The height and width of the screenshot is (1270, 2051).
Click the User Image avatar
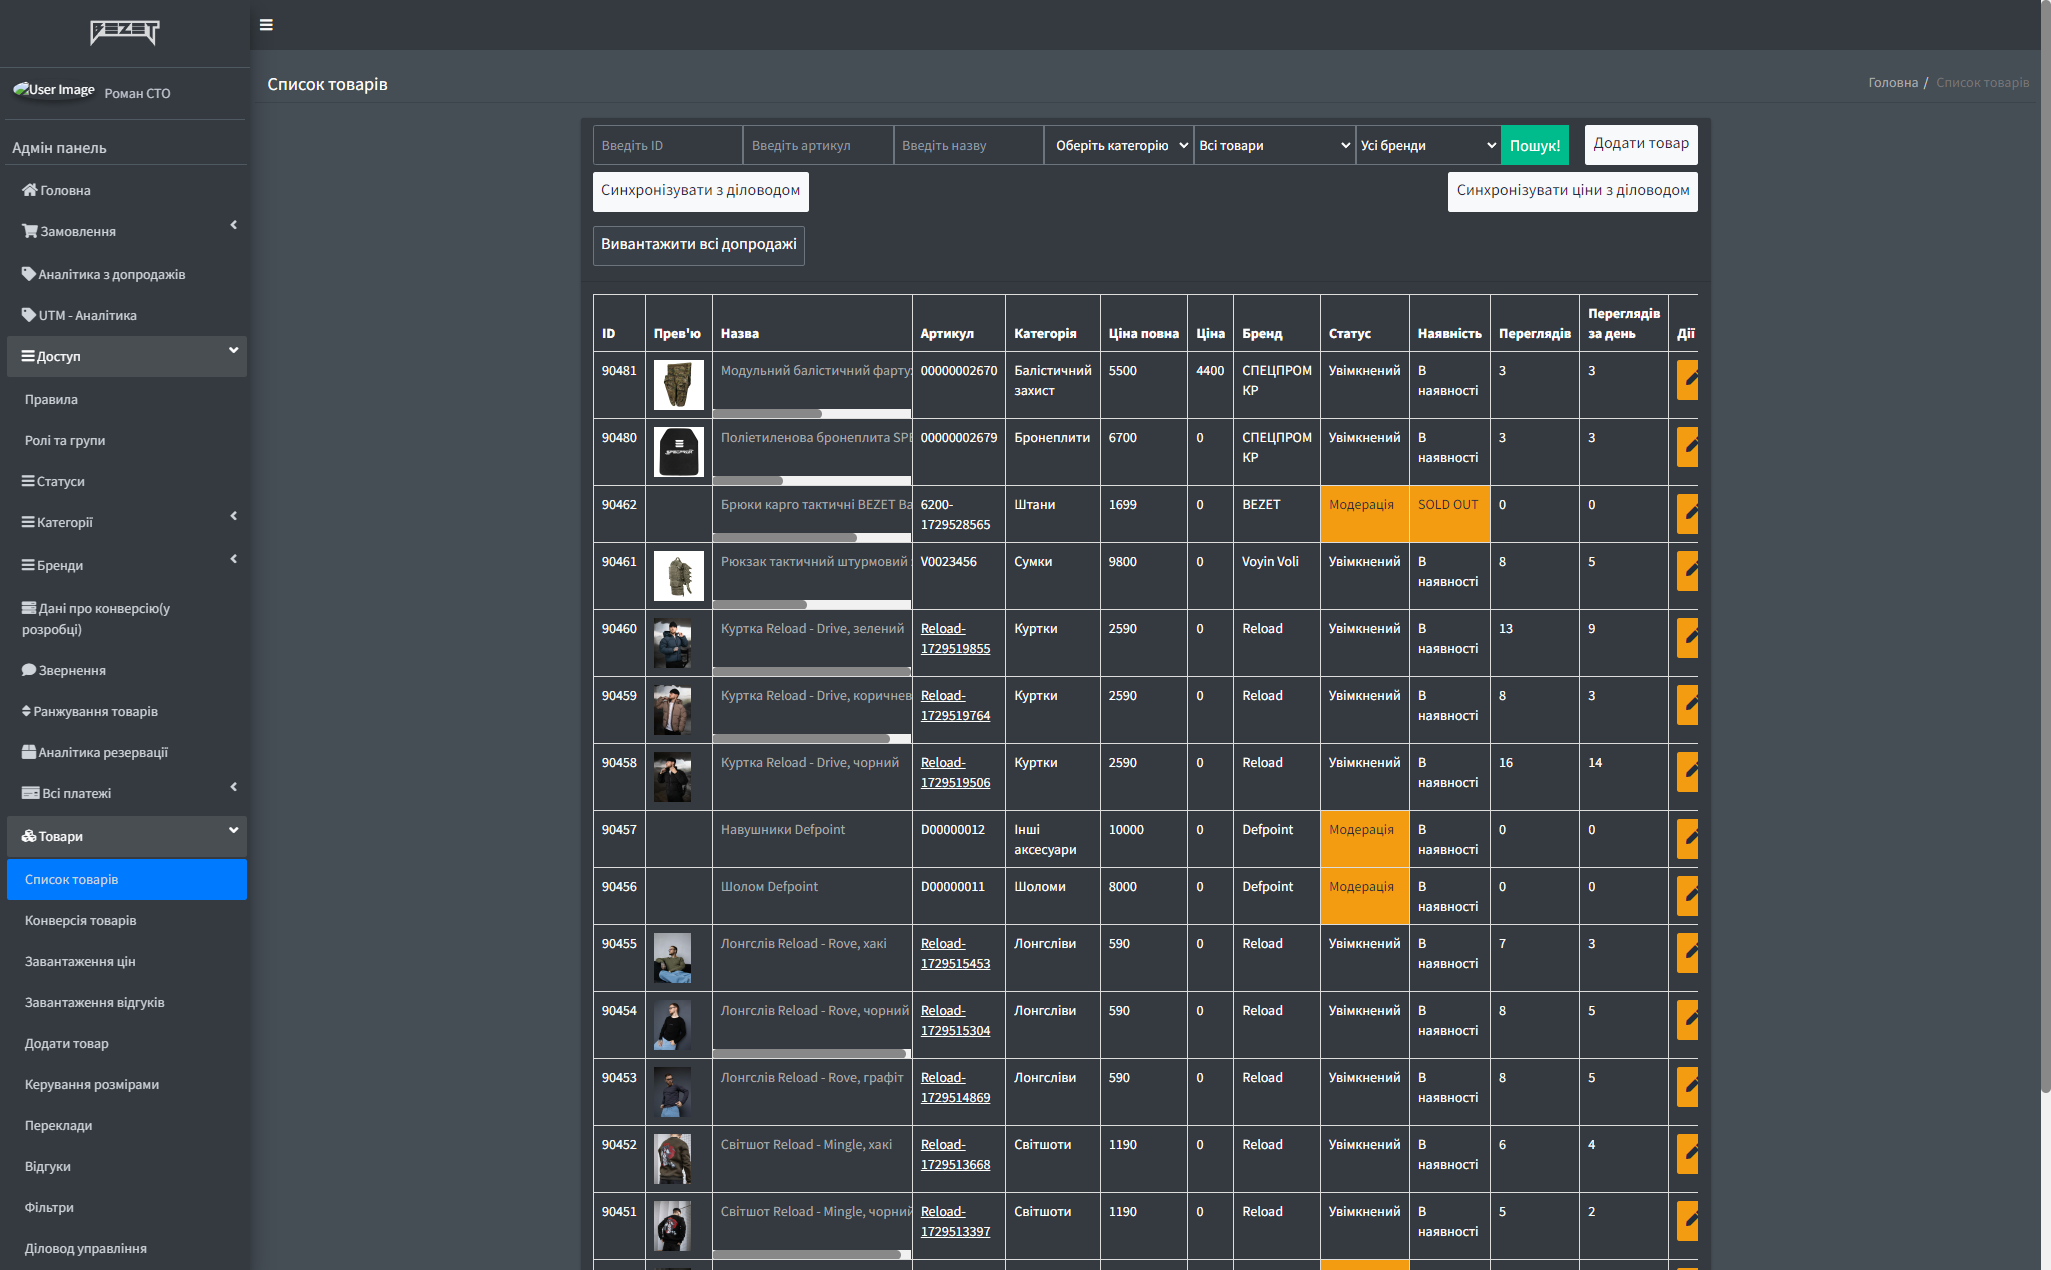tap(54, 90)
